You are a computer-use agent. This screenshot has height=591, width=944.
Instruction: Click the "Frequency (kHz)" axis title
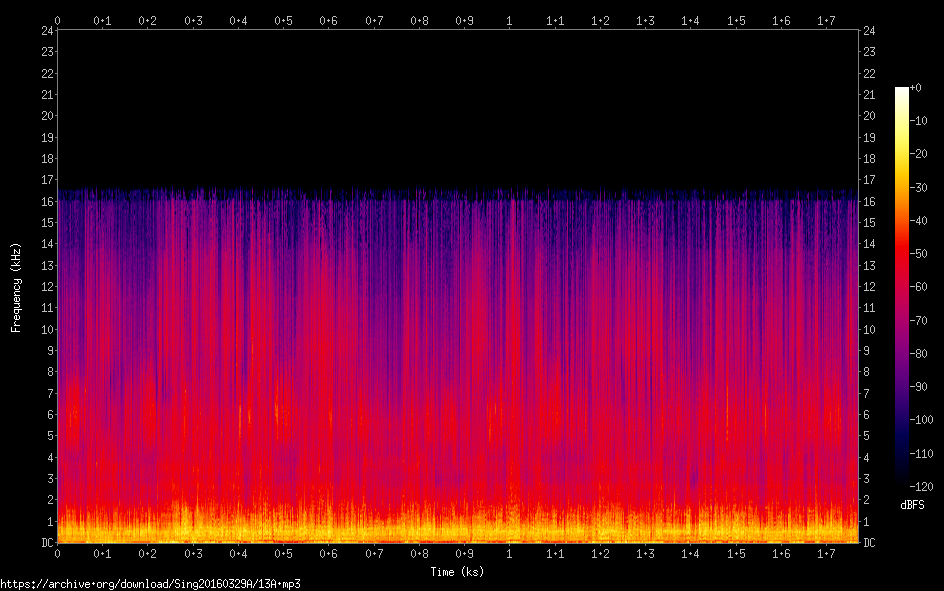point(16,288)
